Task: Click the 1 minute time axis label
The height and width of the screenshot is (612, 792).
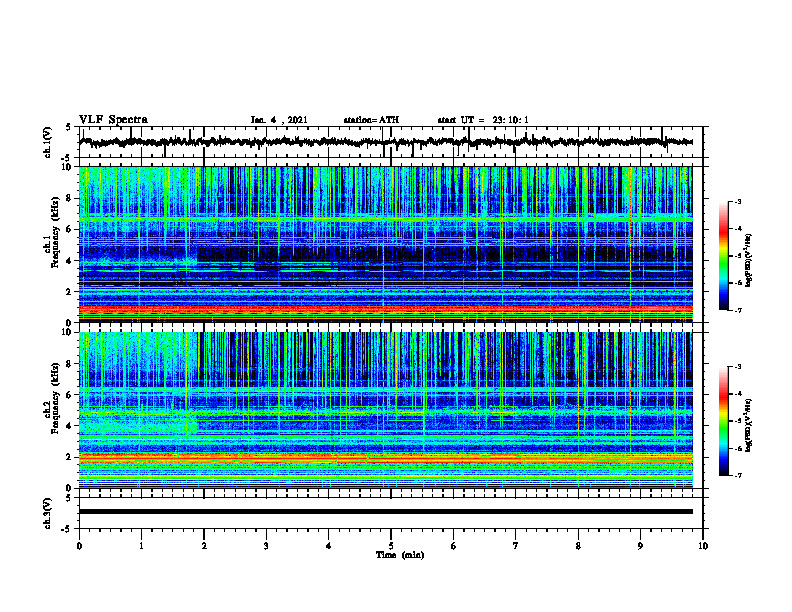Action: tap(141, 546)
